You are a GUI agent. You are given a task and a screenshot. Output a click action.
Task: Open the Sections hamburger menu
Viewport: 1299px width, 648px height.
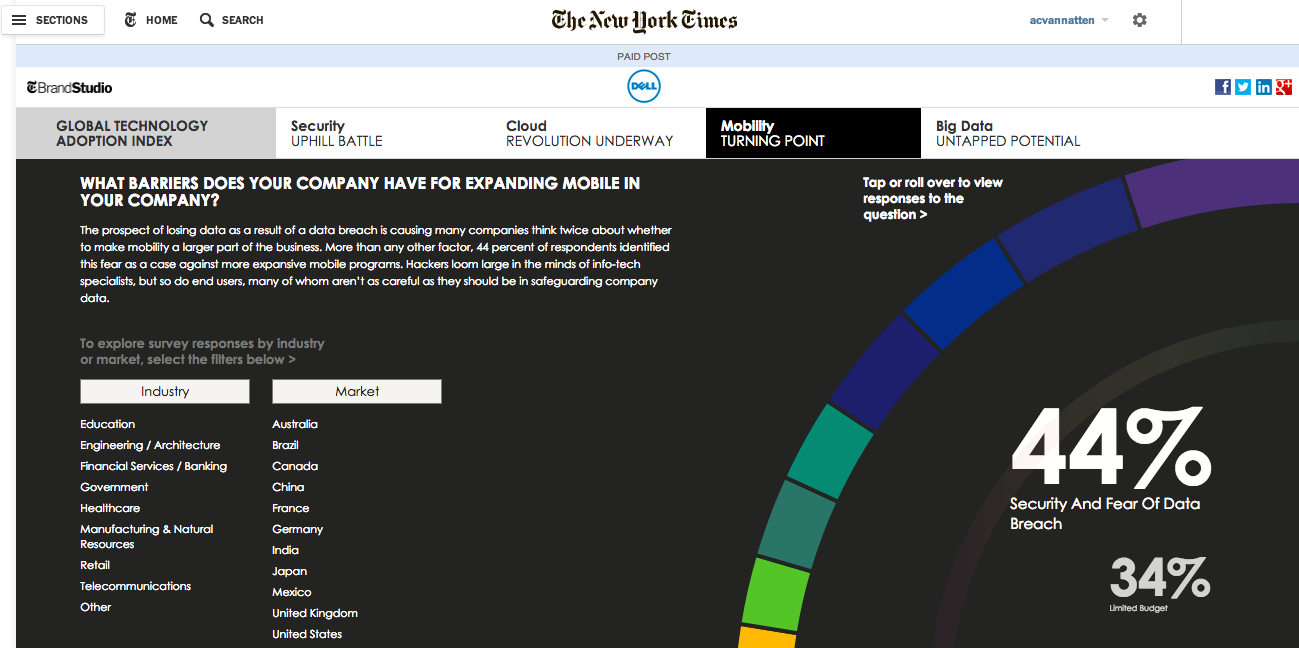click(x=51, y=20)
